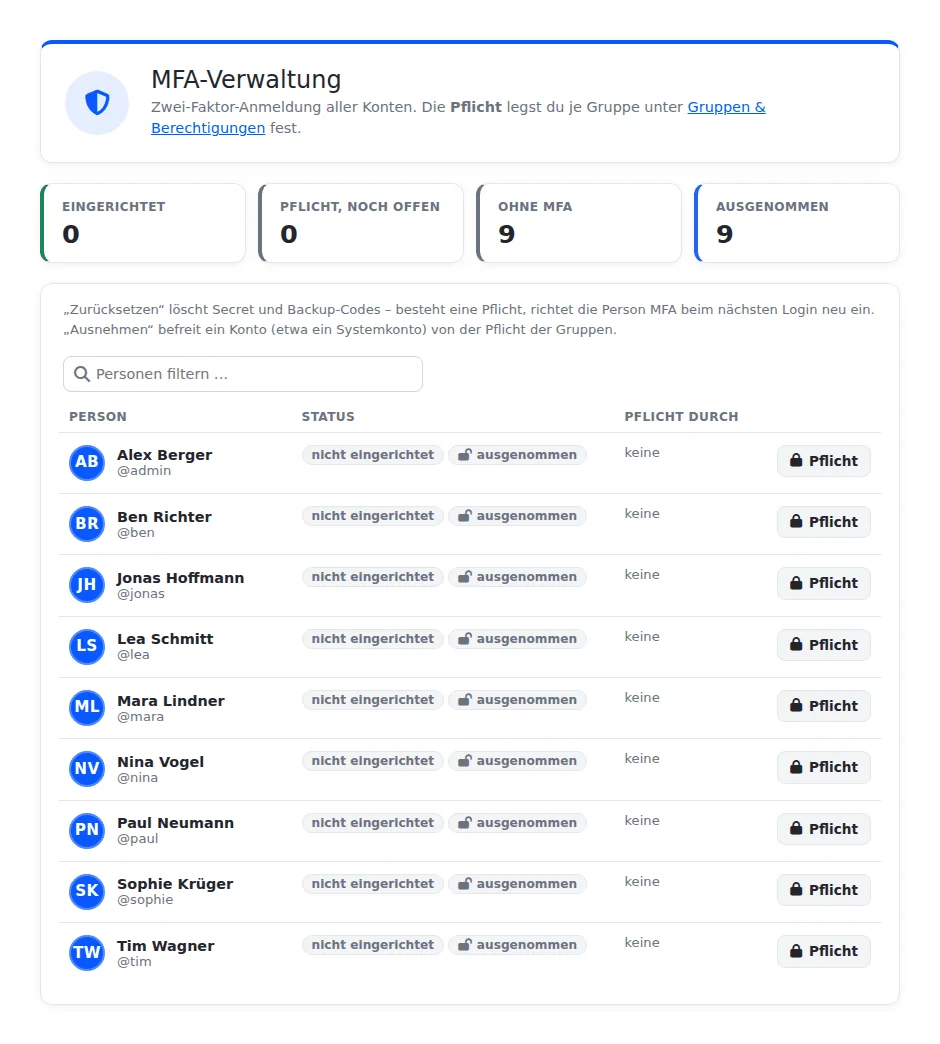The height and width of the screenshot is (1044, 940).
Task: Click the PN avatar of Paul Neumann
Action: pos(87,830)
